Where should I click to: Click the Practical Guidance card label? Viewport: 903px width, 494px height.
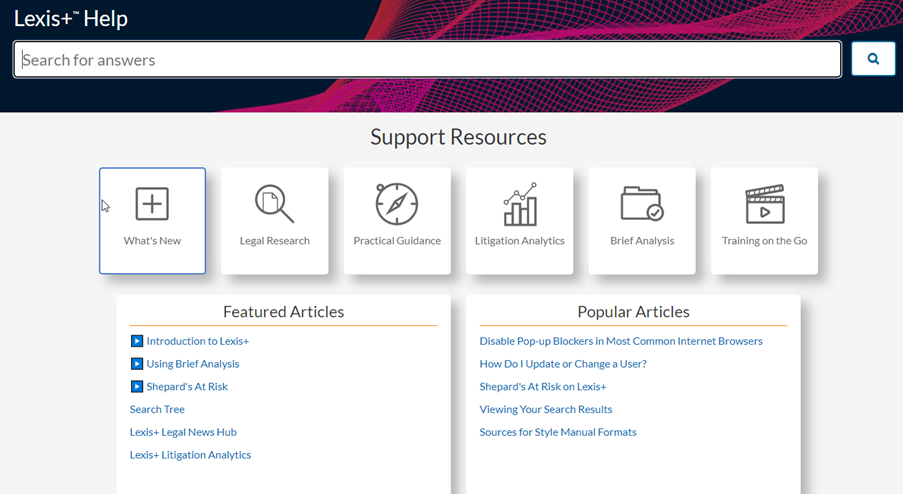coord(397,241)
